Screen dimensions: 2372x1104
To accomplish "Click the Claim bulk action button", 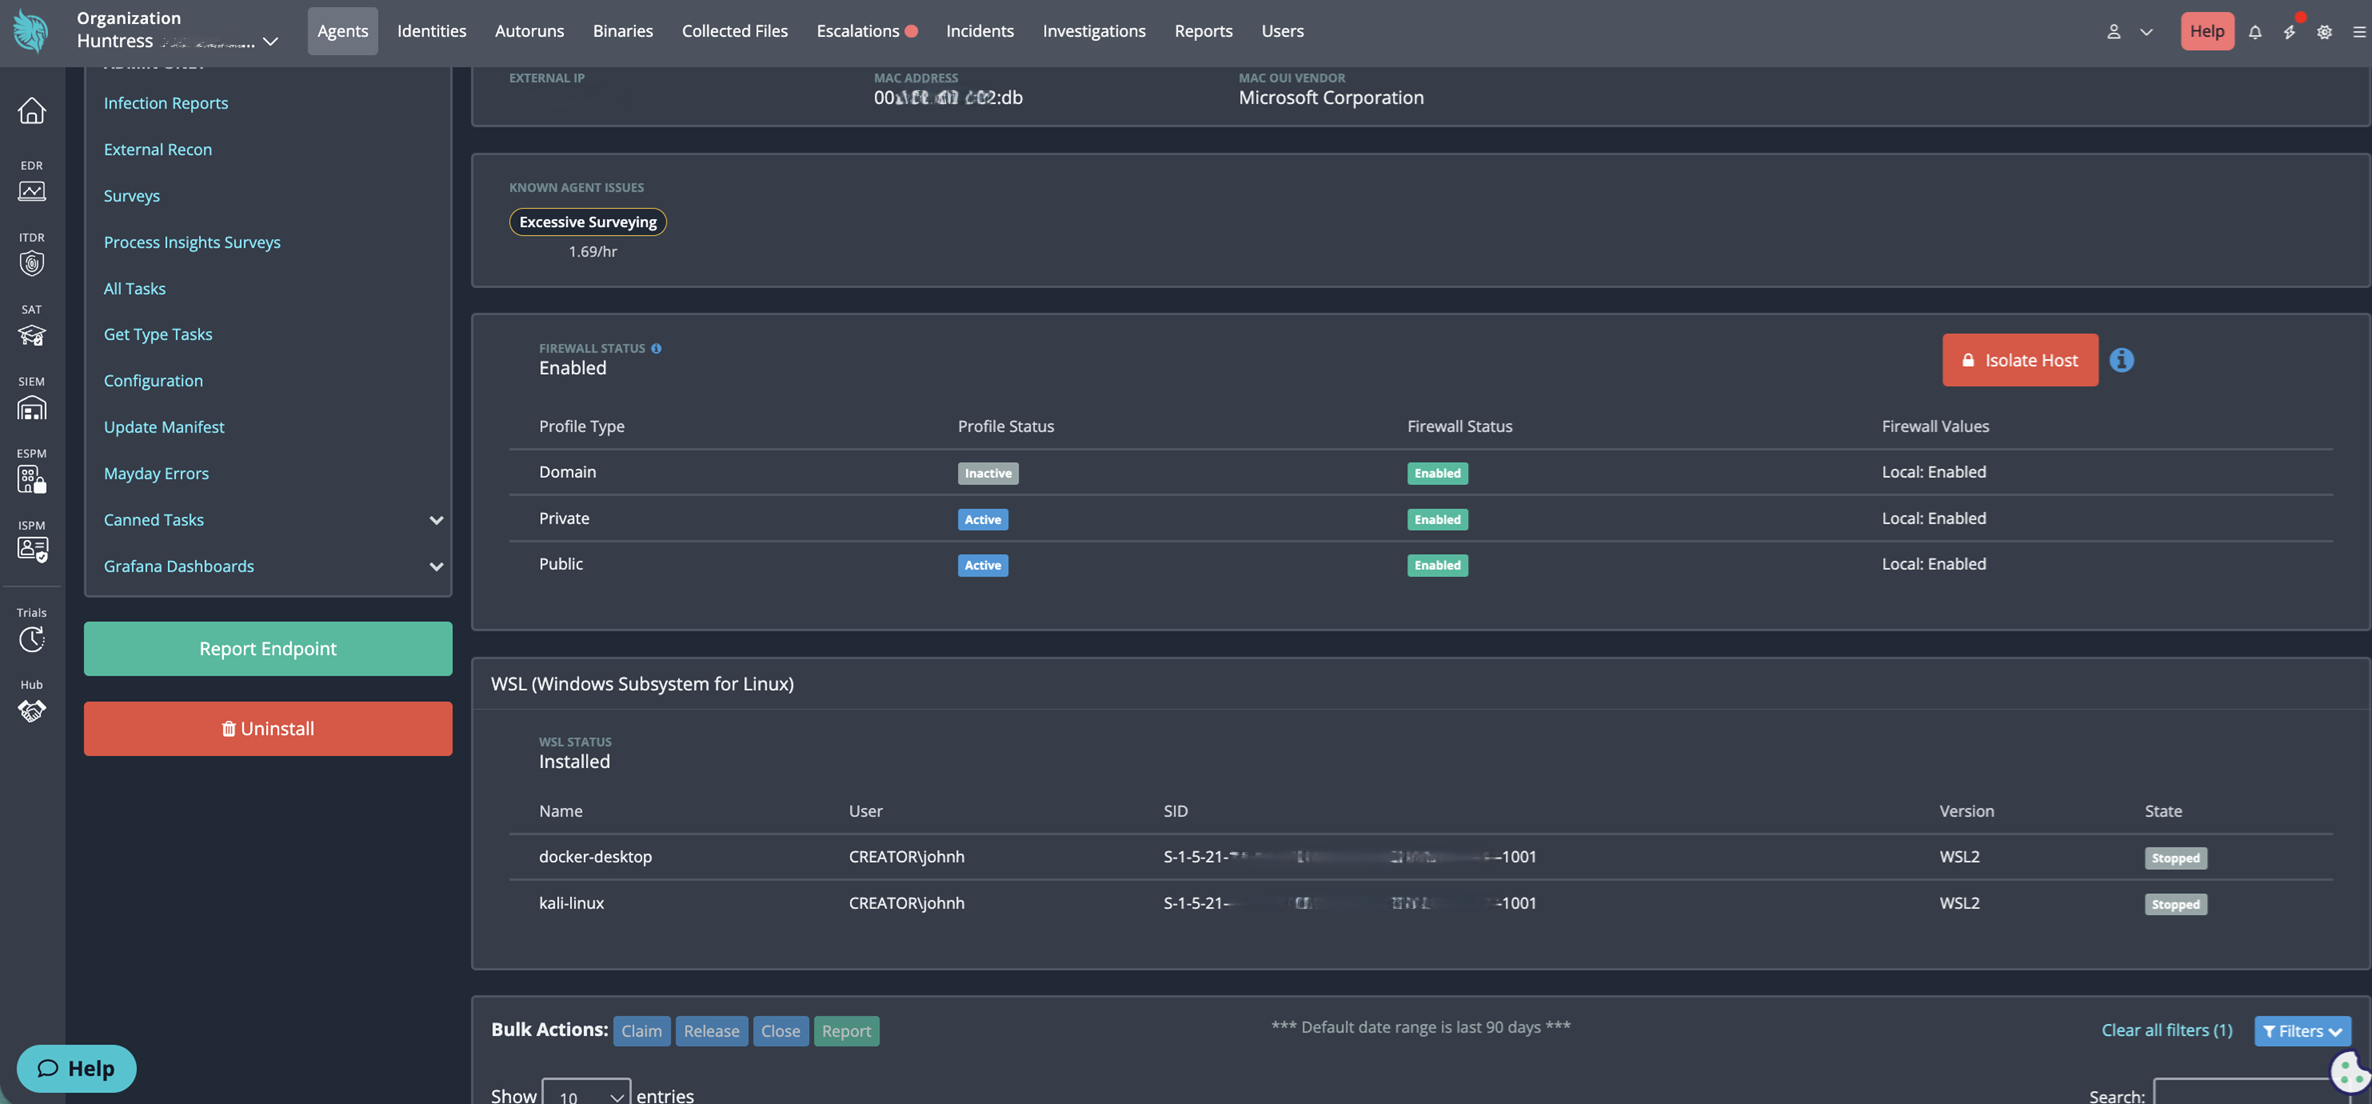I will [642, 1031].
